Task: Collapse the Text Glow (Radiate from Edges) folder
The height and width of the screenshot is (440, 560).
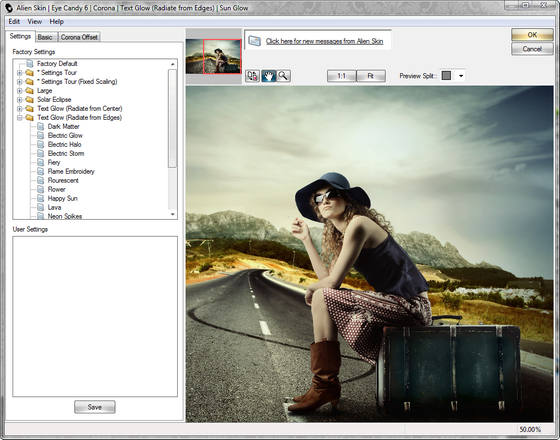Action: [x=20, y=118]
